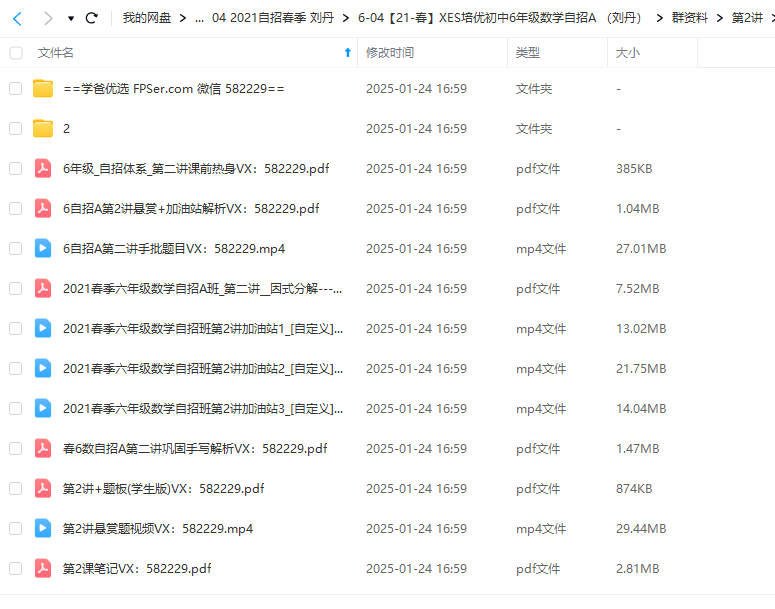Click the 874KB size cell
This screenshot has height=609, width=775.
634,489
